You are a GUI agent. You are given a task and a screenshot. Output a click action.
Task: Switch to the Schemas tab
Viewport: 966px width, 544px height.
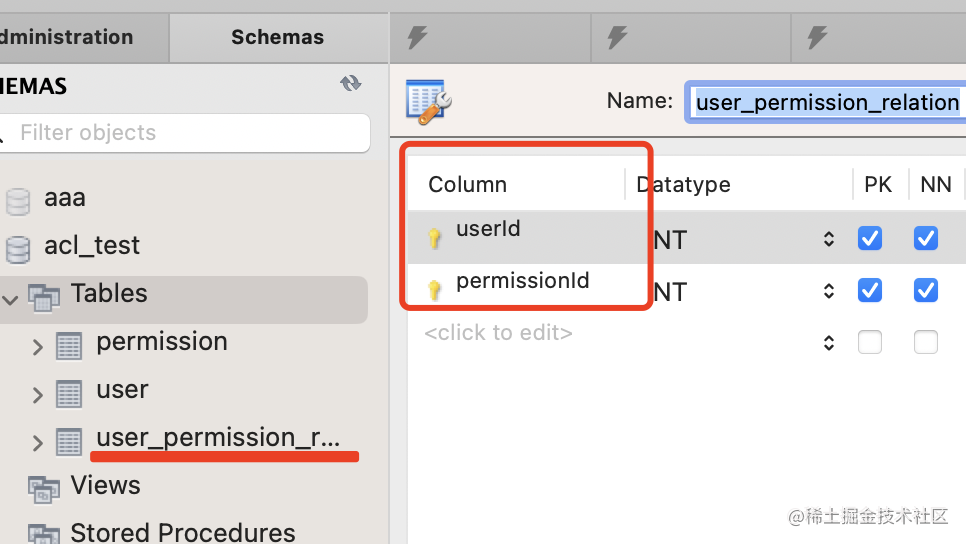[277, 38]
